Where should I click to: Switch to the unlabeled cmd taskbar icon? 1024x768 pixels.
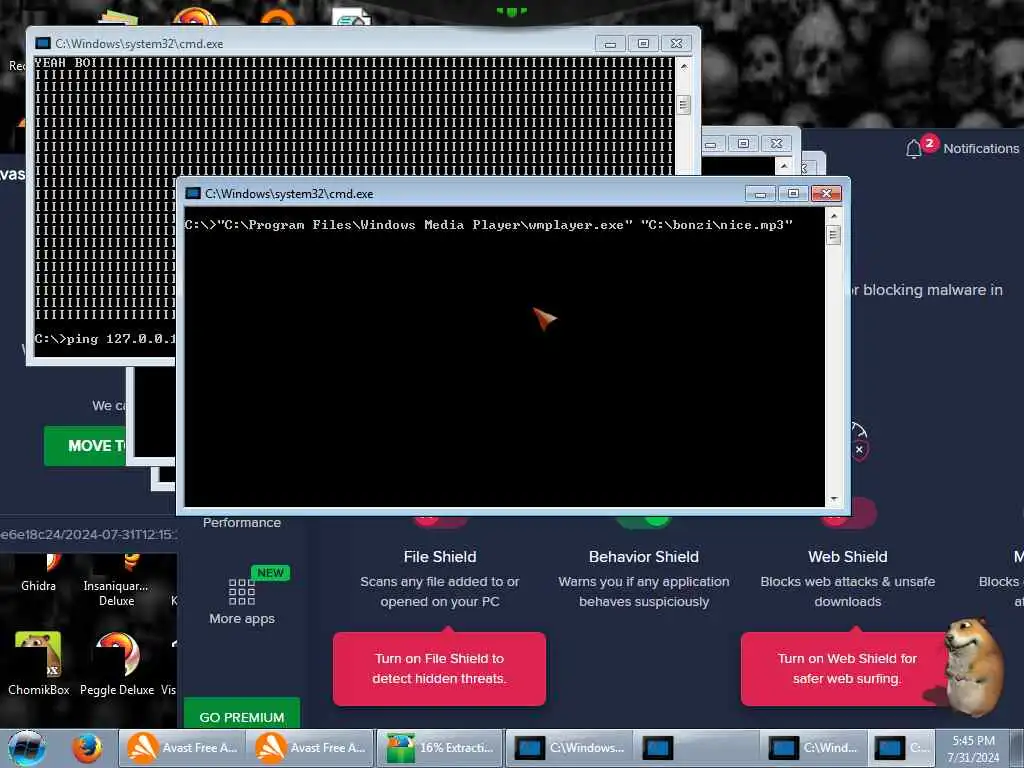click(658, 748)
